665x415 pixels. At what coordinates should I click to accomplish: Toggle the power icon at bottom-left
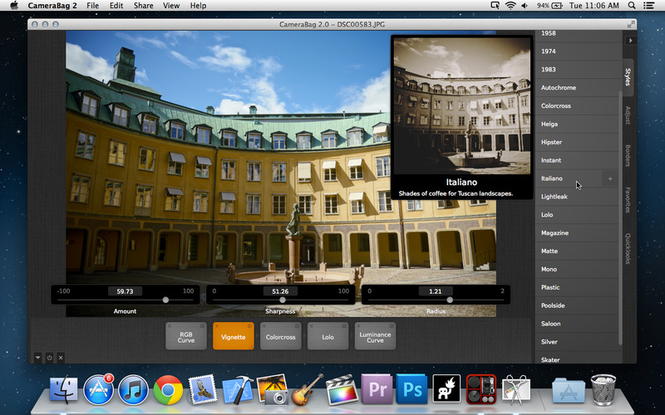pyautogui.click(x=49, y=357)
